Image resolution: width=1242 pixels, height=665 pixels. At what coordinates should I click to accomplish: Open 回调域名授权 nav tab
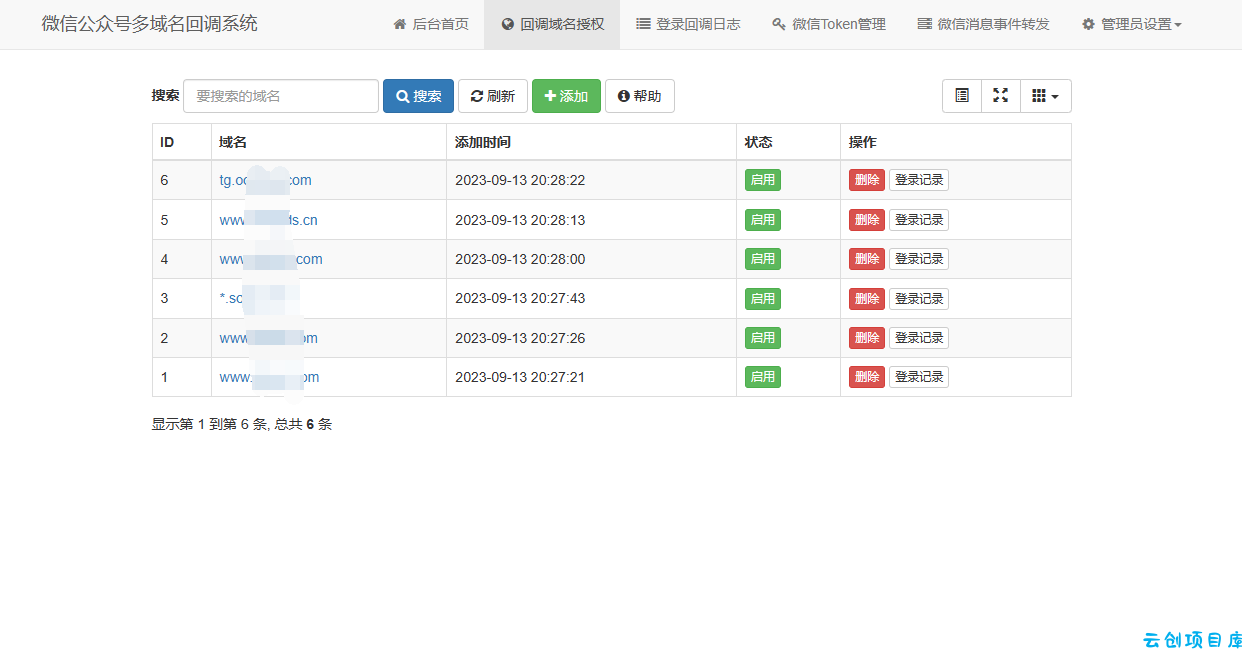552,24
